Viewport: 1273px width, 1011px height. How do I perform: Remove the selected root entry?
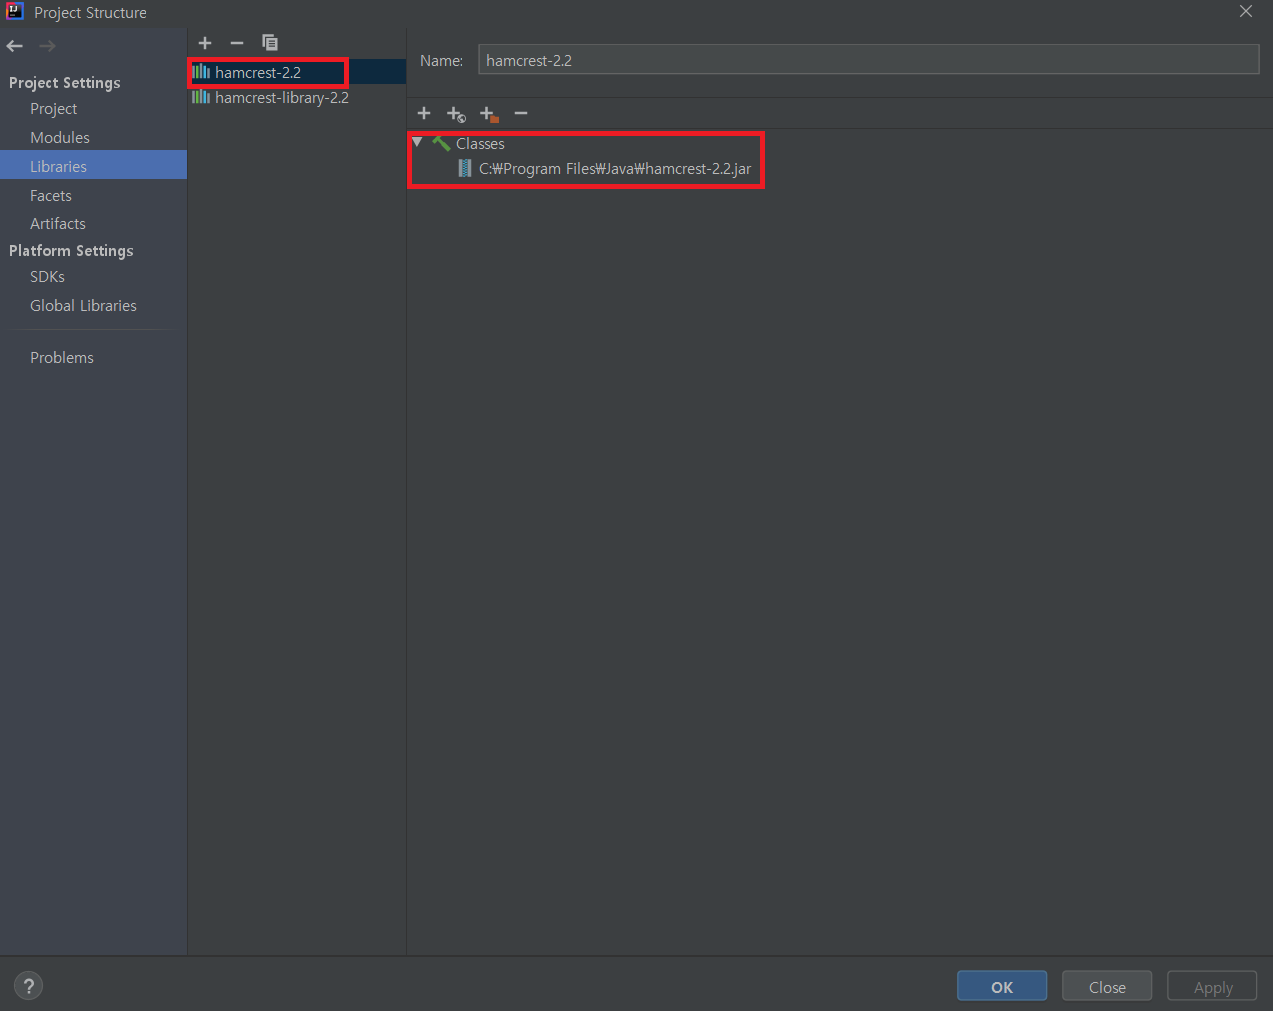pos(521,114)
